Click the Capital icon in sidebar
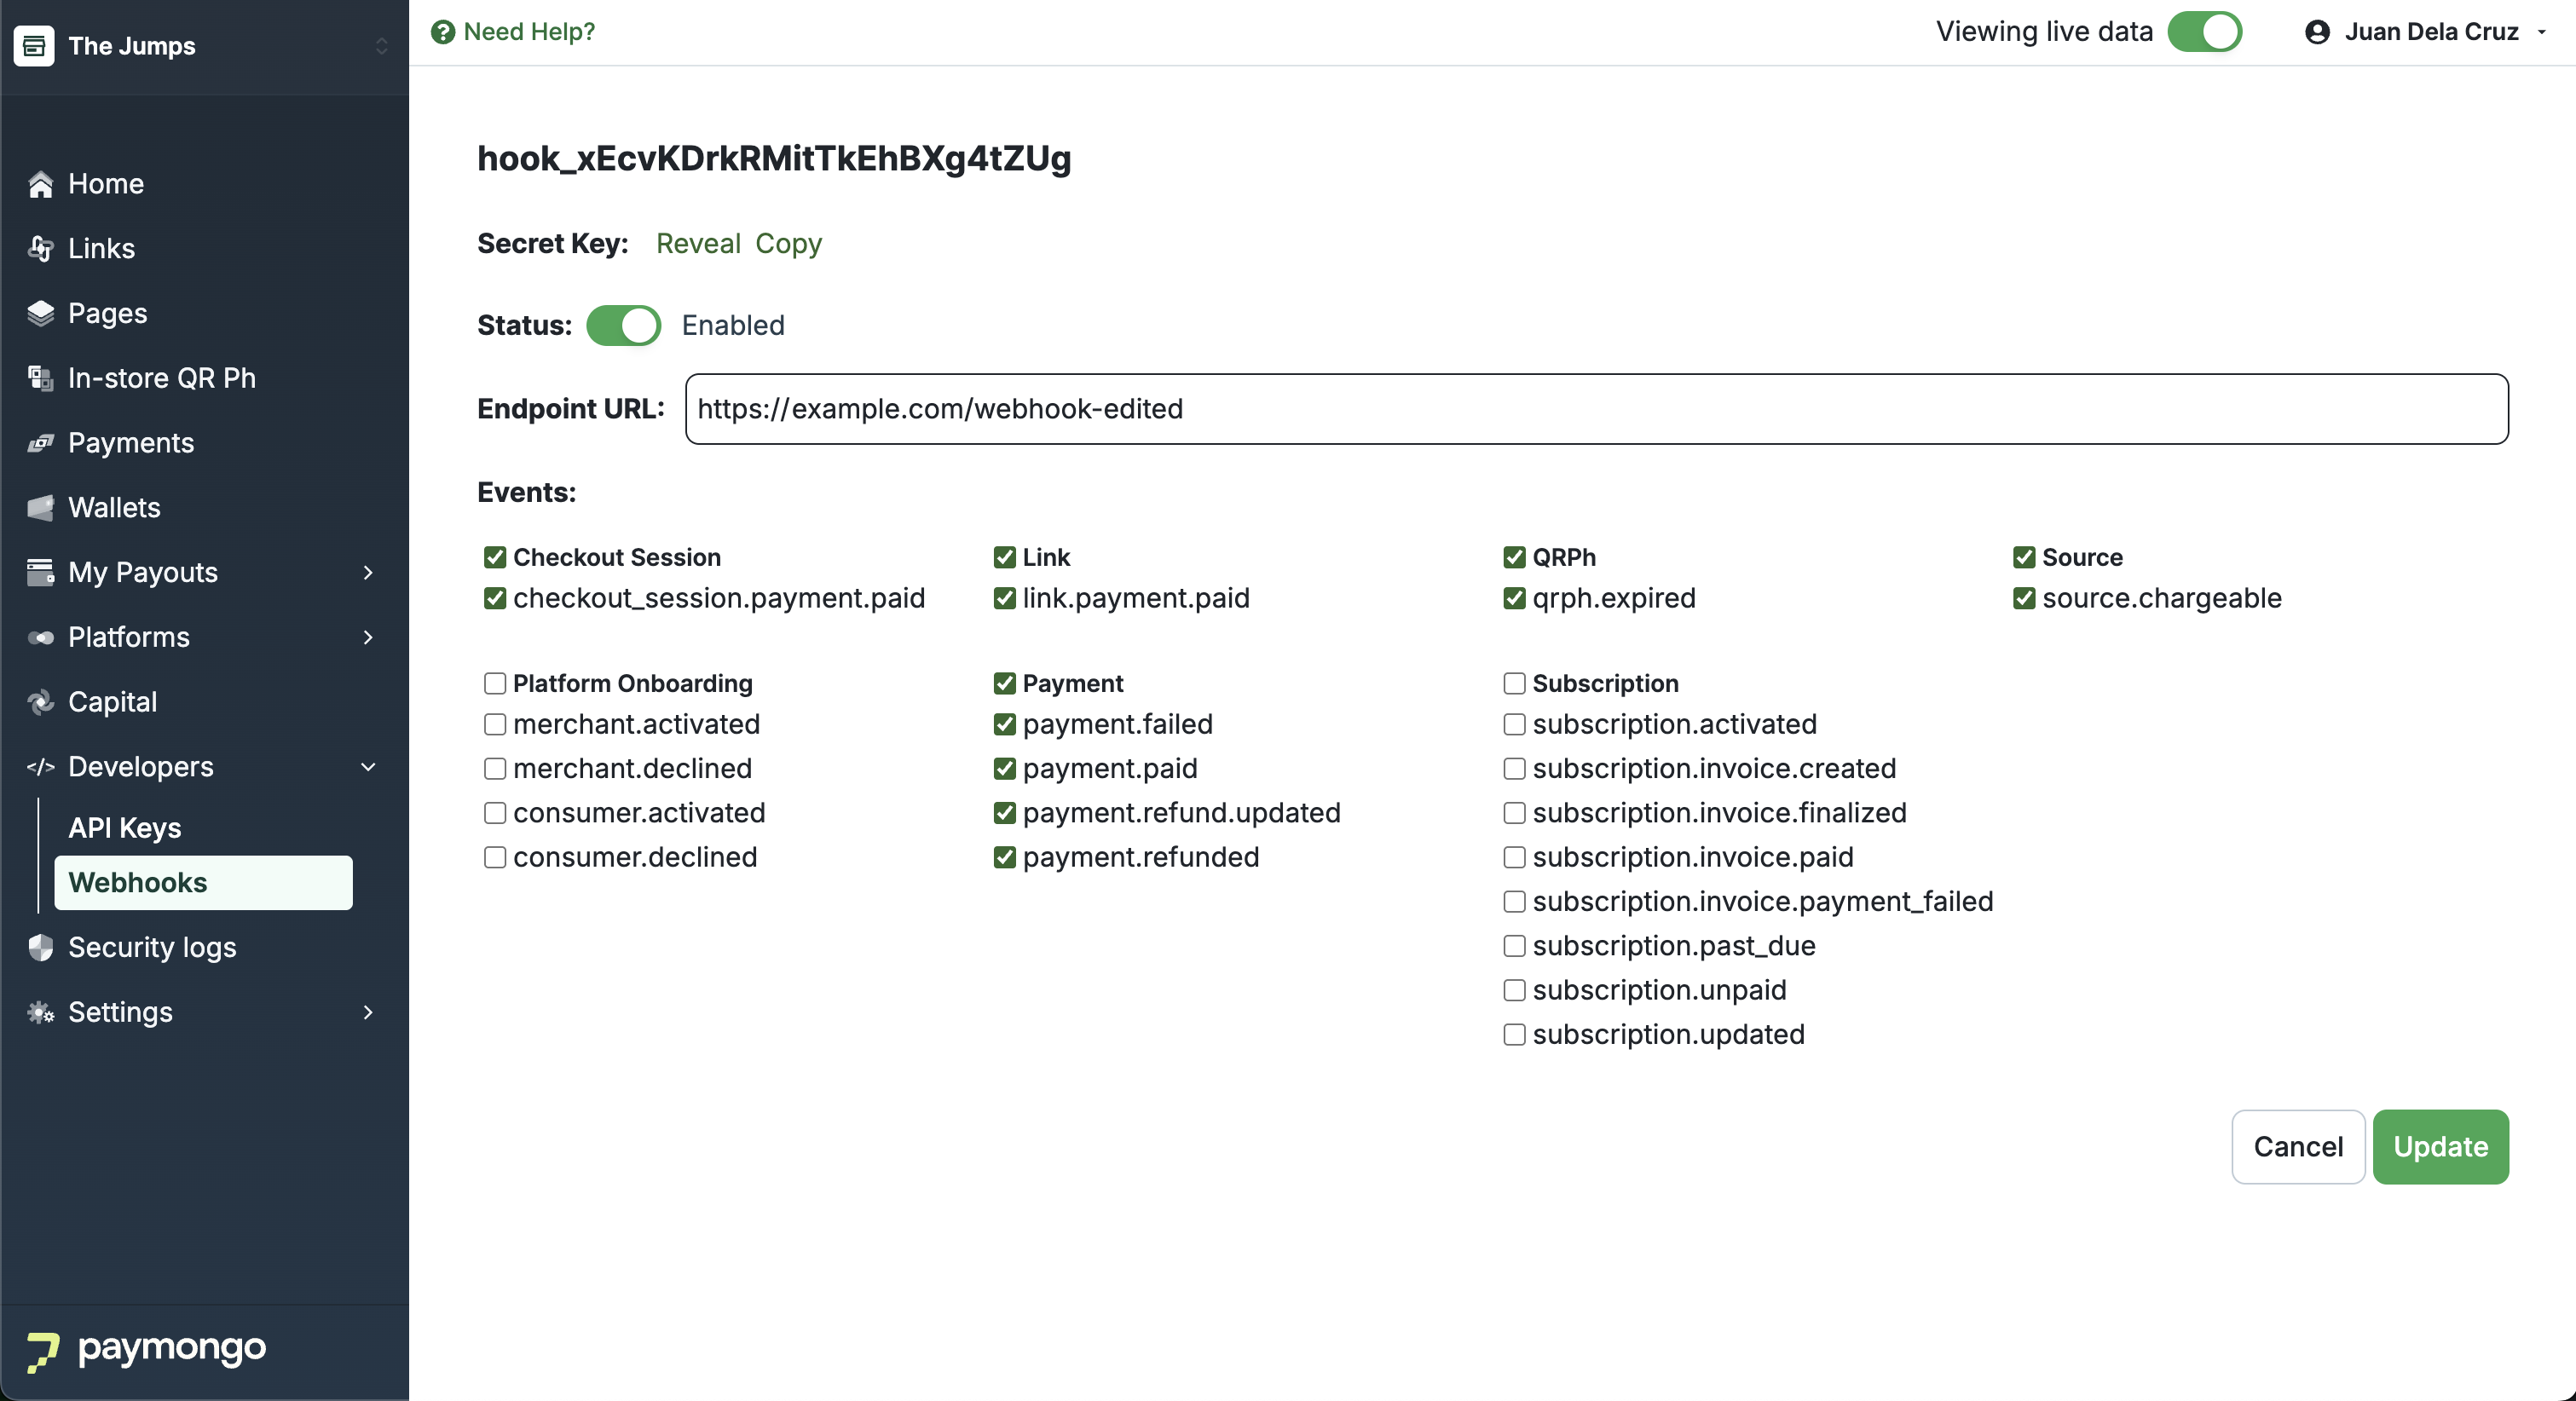The height and width of the screenshot is (1401, 2576). 41,702
